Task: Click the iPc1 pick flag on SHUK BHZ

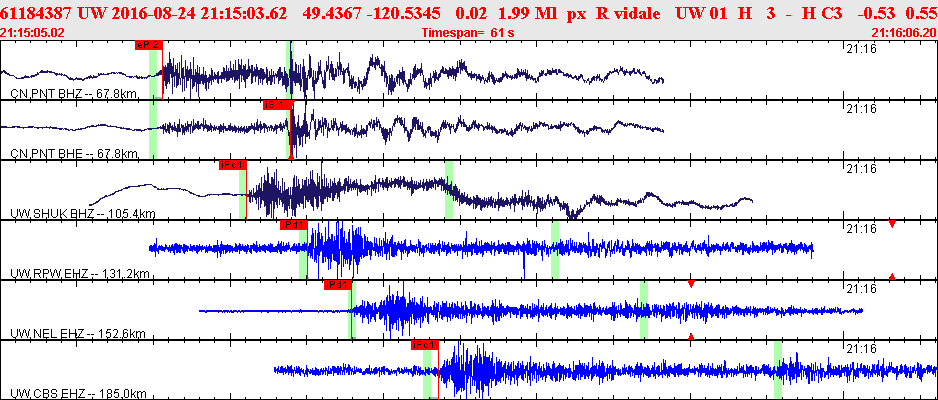Action: (x=233, y=165)
